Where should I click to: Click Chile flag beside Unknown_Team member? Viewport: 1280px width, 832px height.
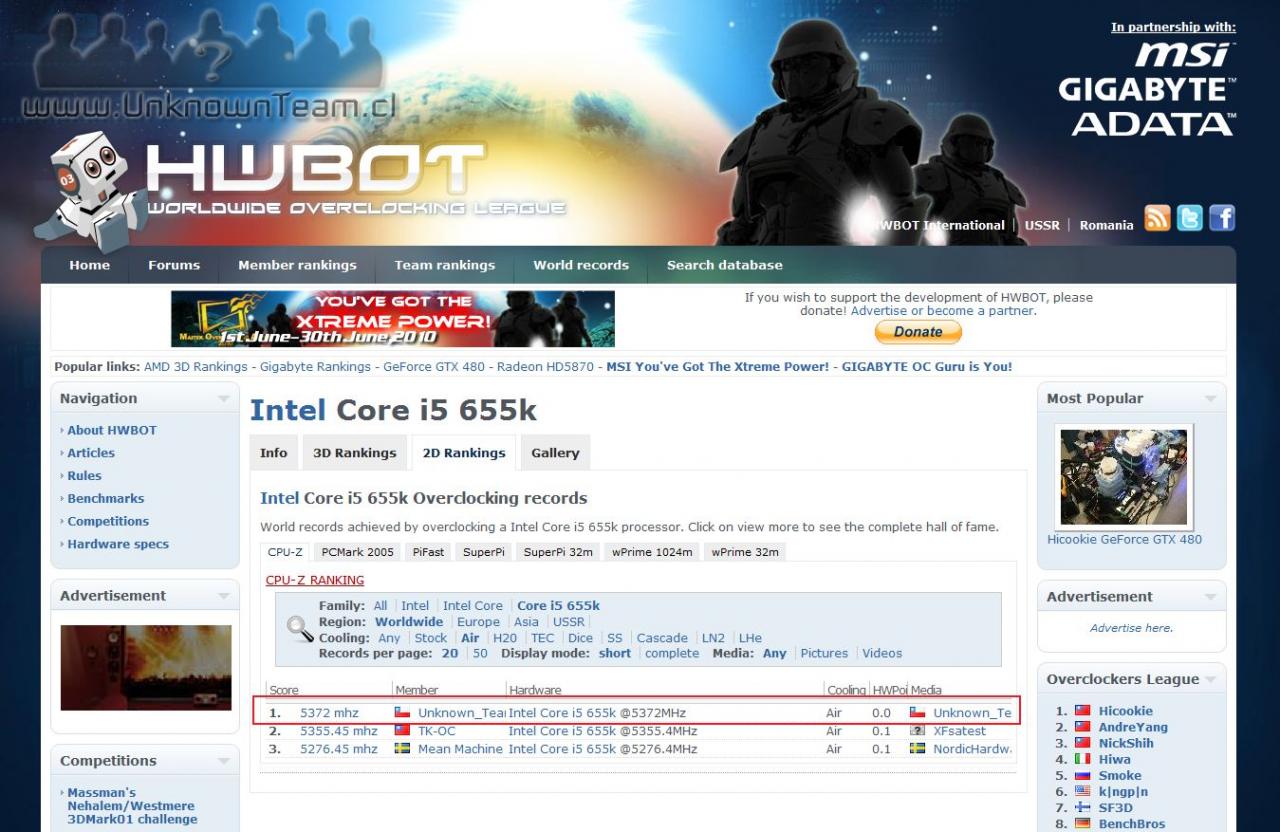point(403,713)
